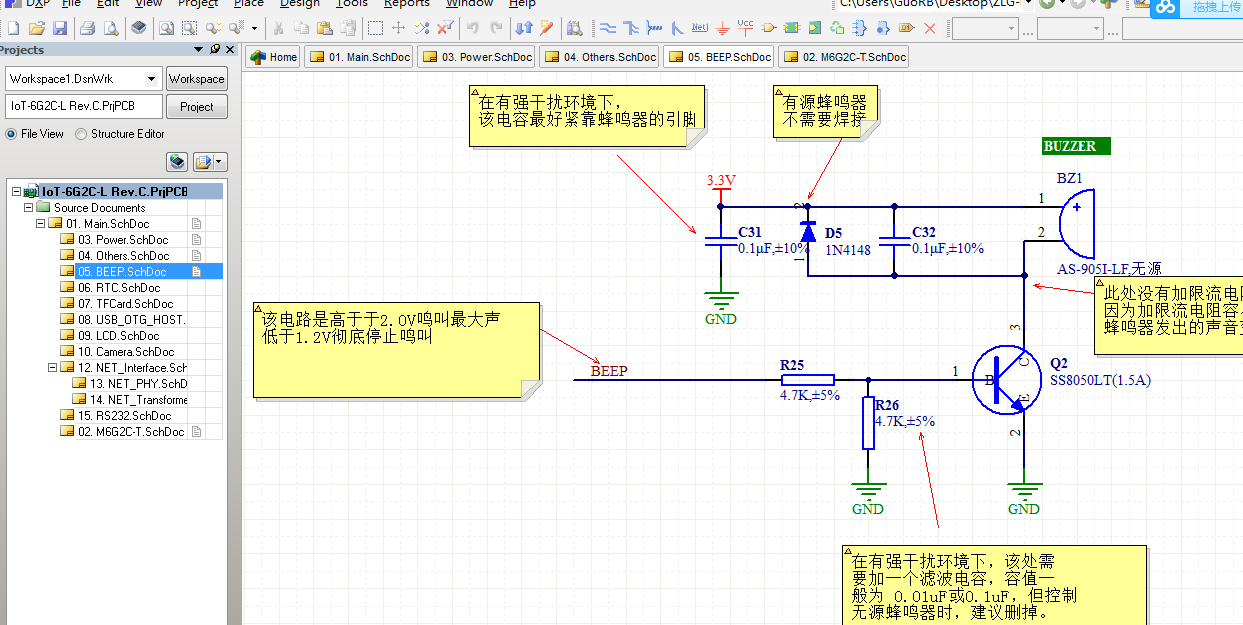Switch to the 04. Others.SchDoc tab
Viewport: 1243px width, 625px height.
click(599, 57)
